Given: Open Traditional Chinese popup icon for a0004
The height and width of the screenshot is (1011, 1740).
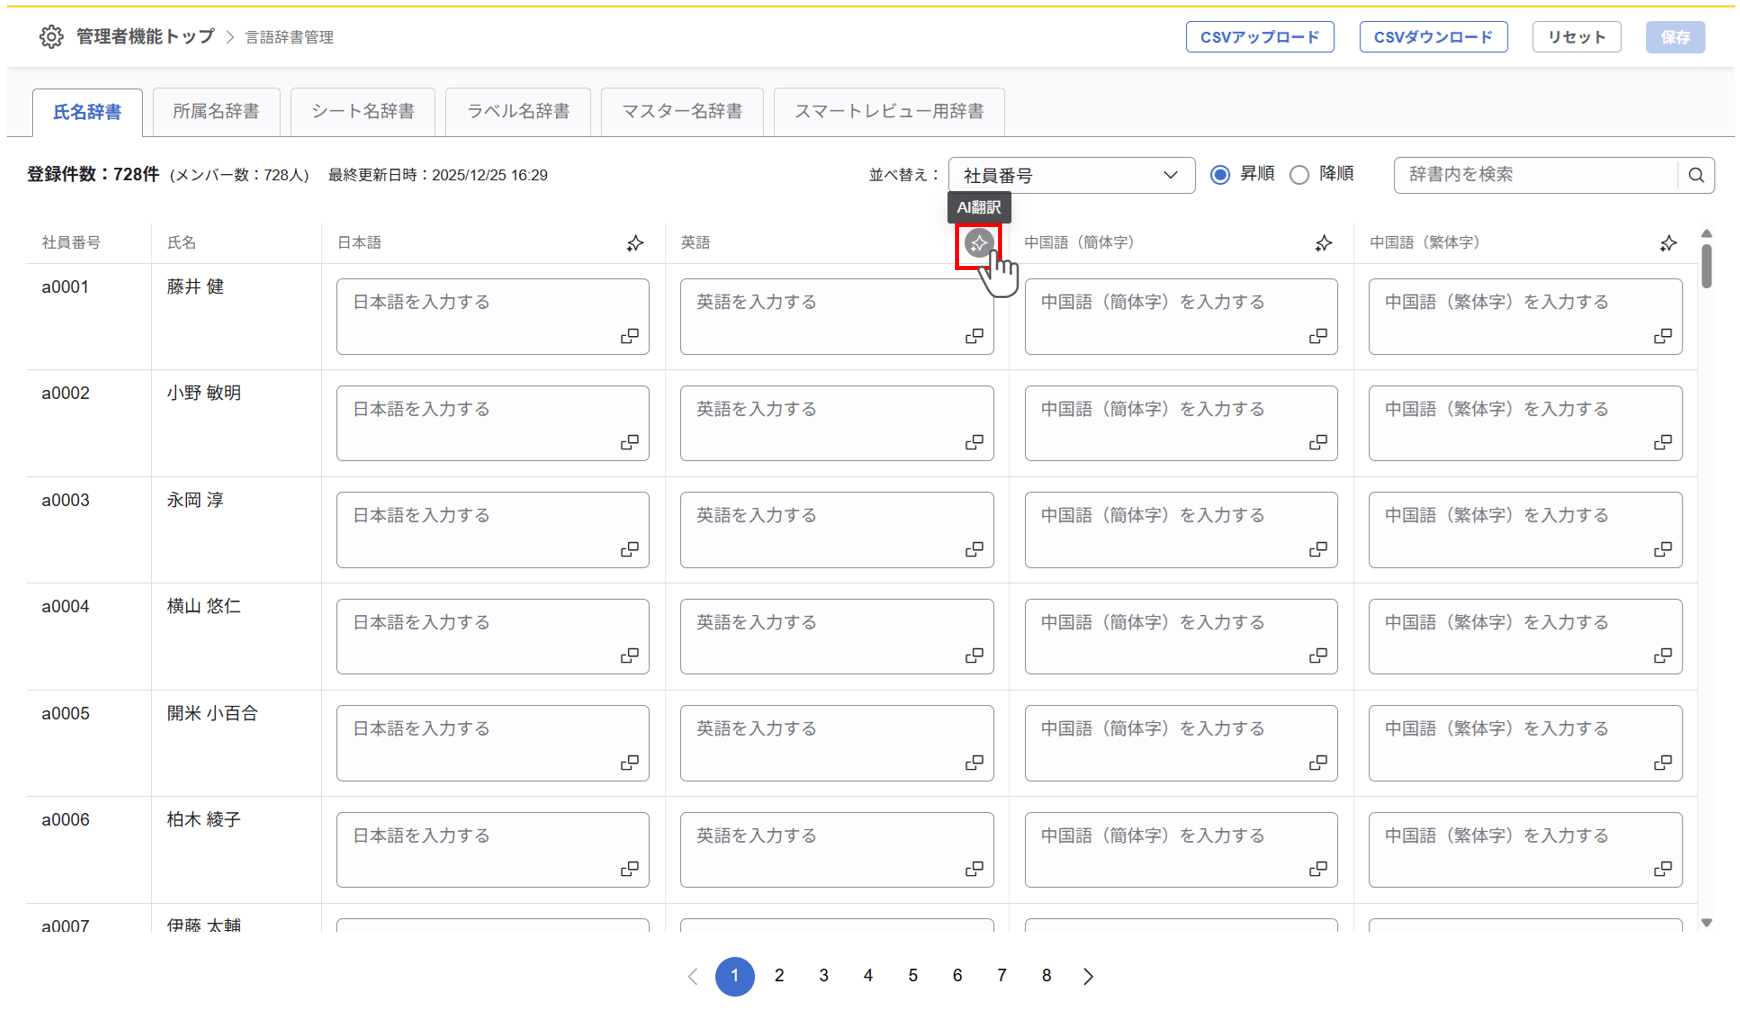Looking at the screenshot, I should (1662, 656).
